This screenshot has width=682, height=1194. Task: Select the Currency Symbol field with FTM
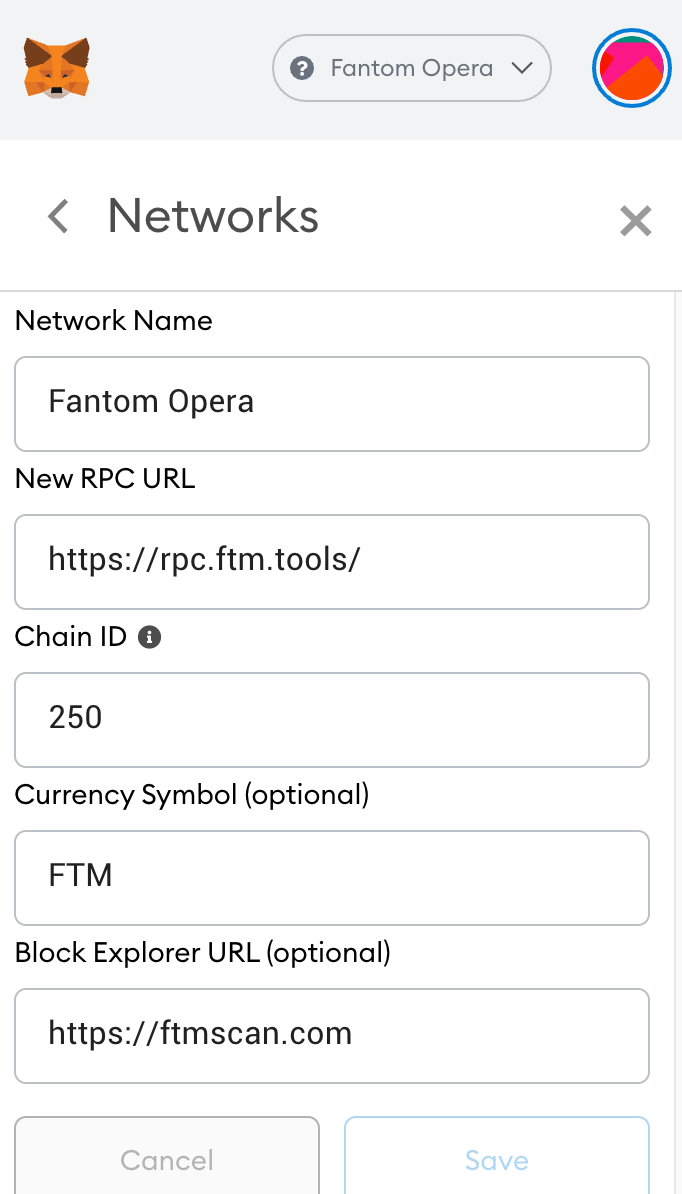332,877
